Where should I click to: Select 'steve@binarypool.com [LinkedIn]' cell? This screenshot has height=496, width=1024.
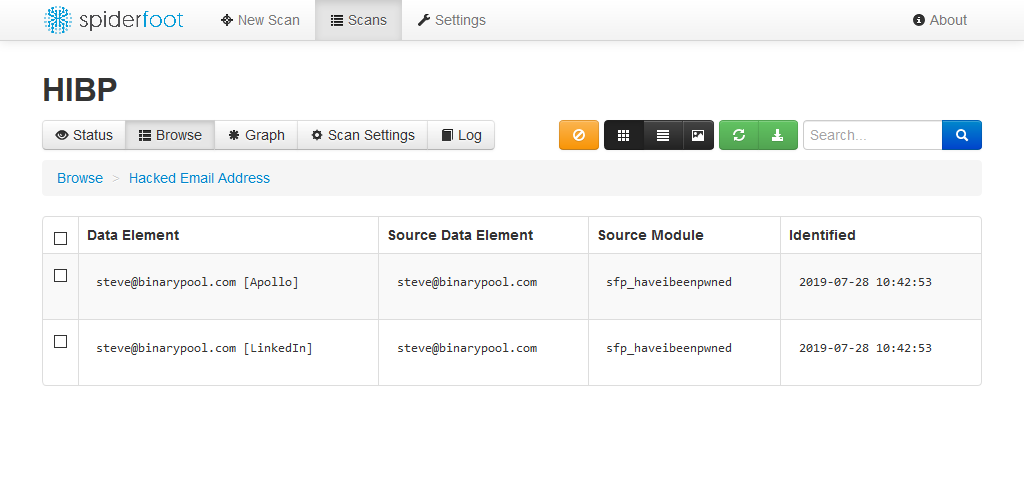pyautogui.click(x=204, y=349)
